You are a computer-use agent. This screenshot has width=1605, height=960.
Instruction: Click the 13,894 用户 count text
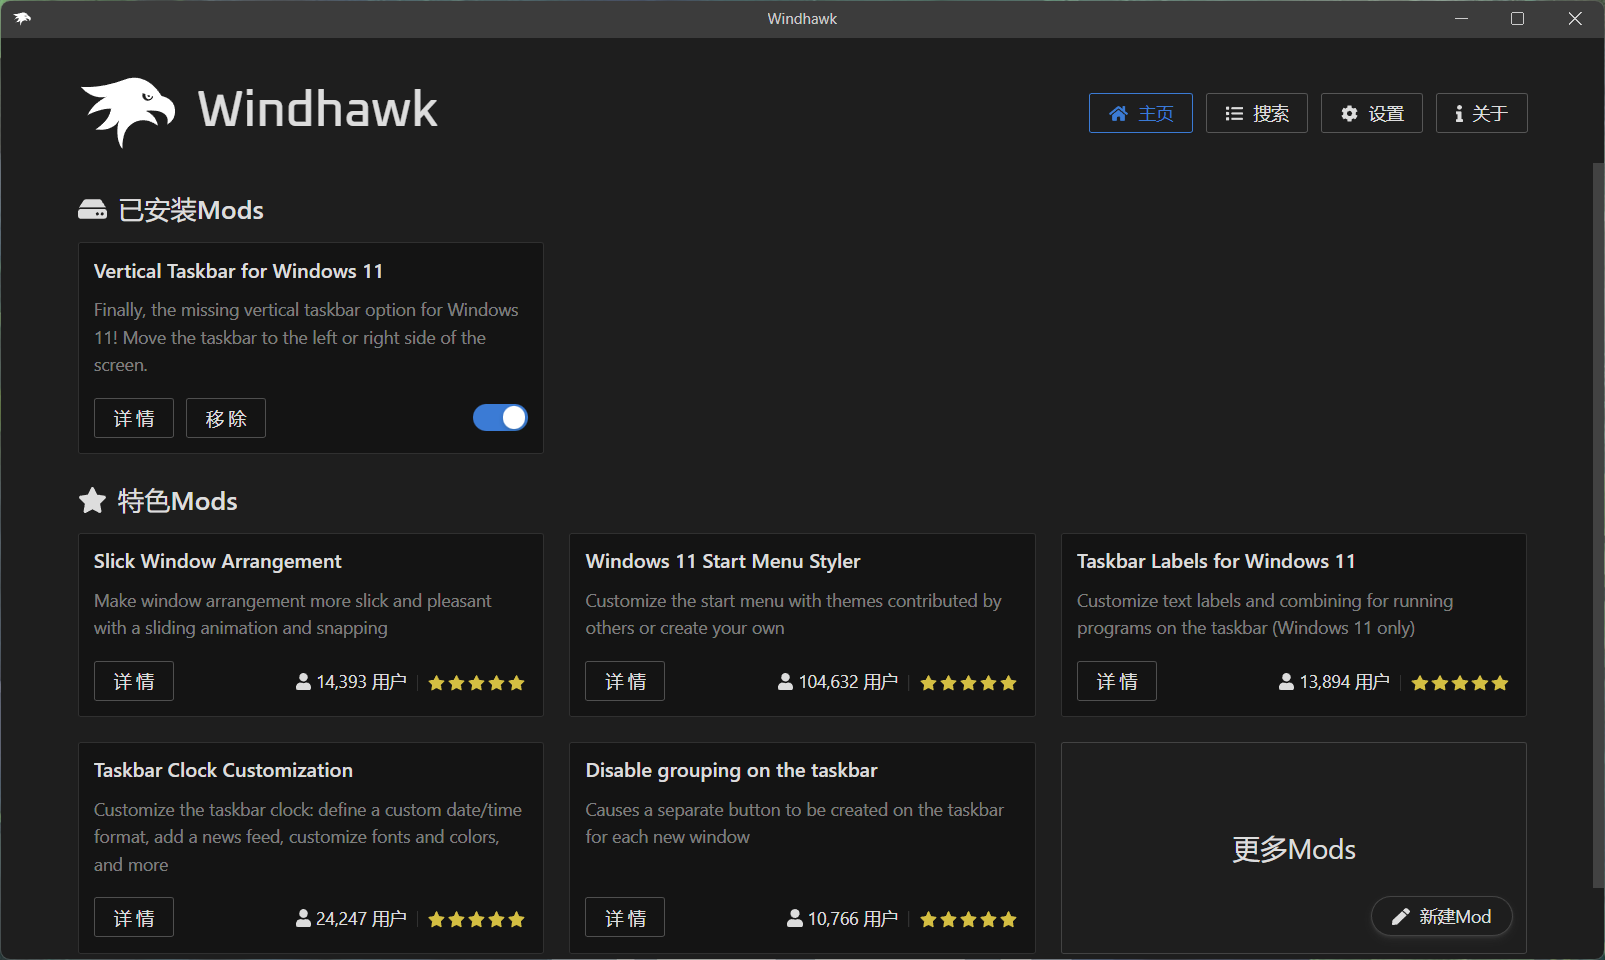(x=1344, y=682)
